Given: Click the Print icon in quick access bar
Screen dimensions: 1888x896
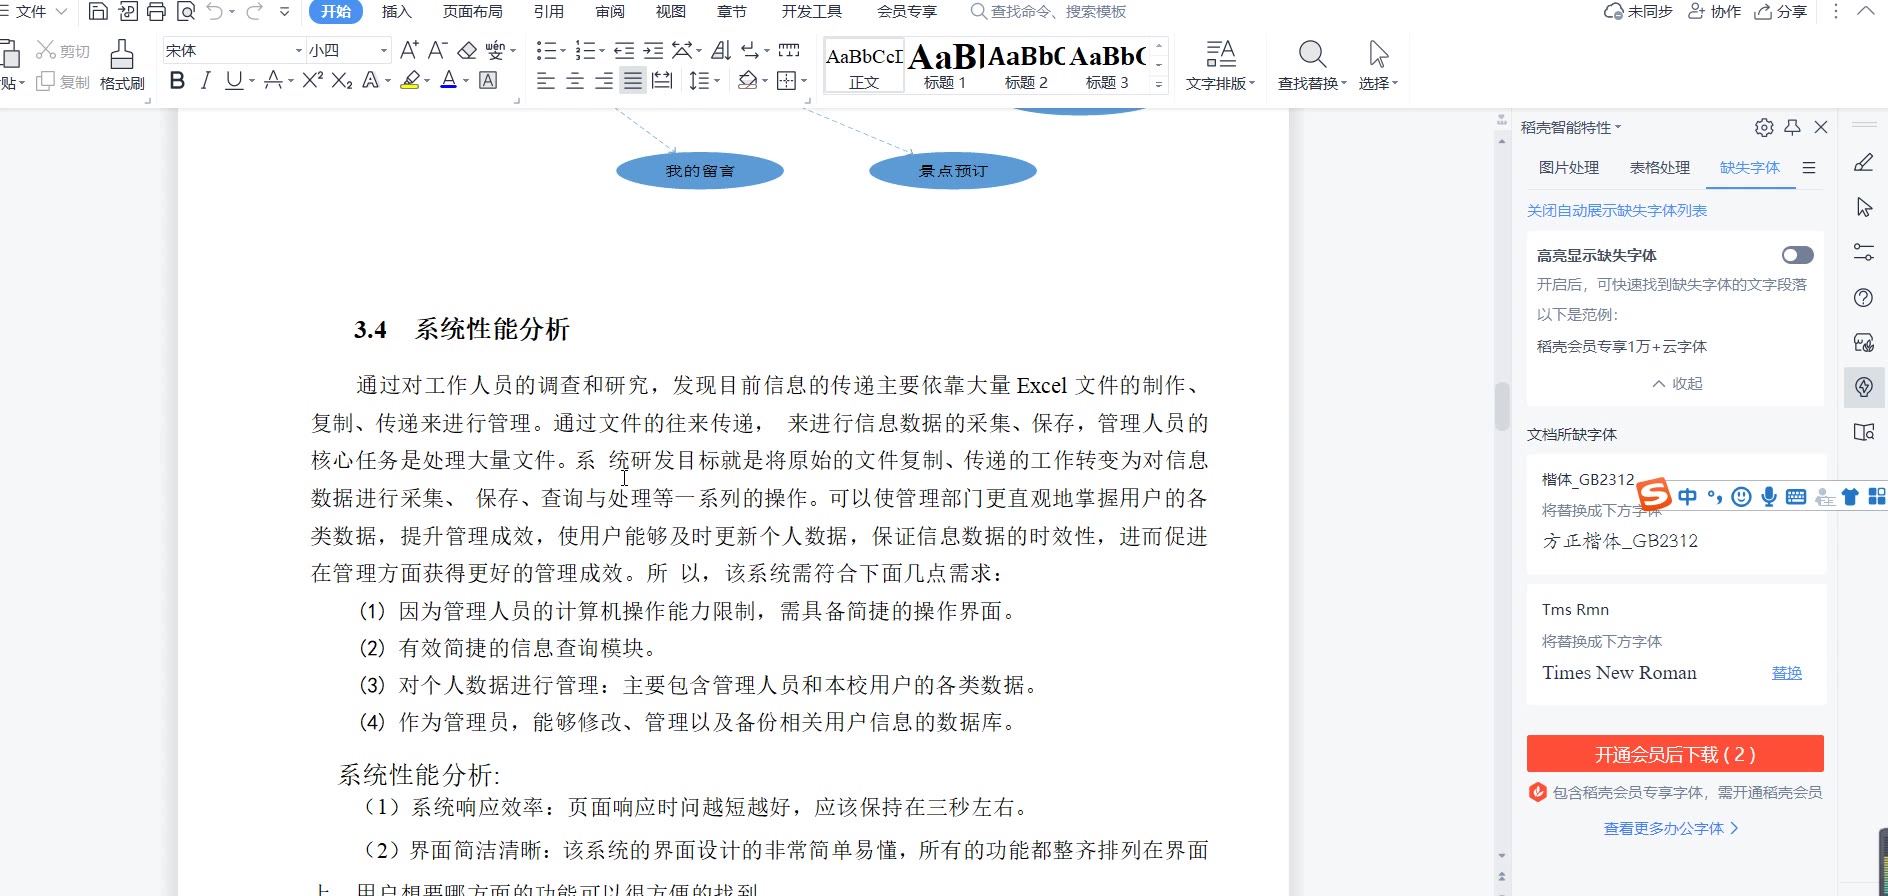Looking at the screenshot, I should point(156,12).
